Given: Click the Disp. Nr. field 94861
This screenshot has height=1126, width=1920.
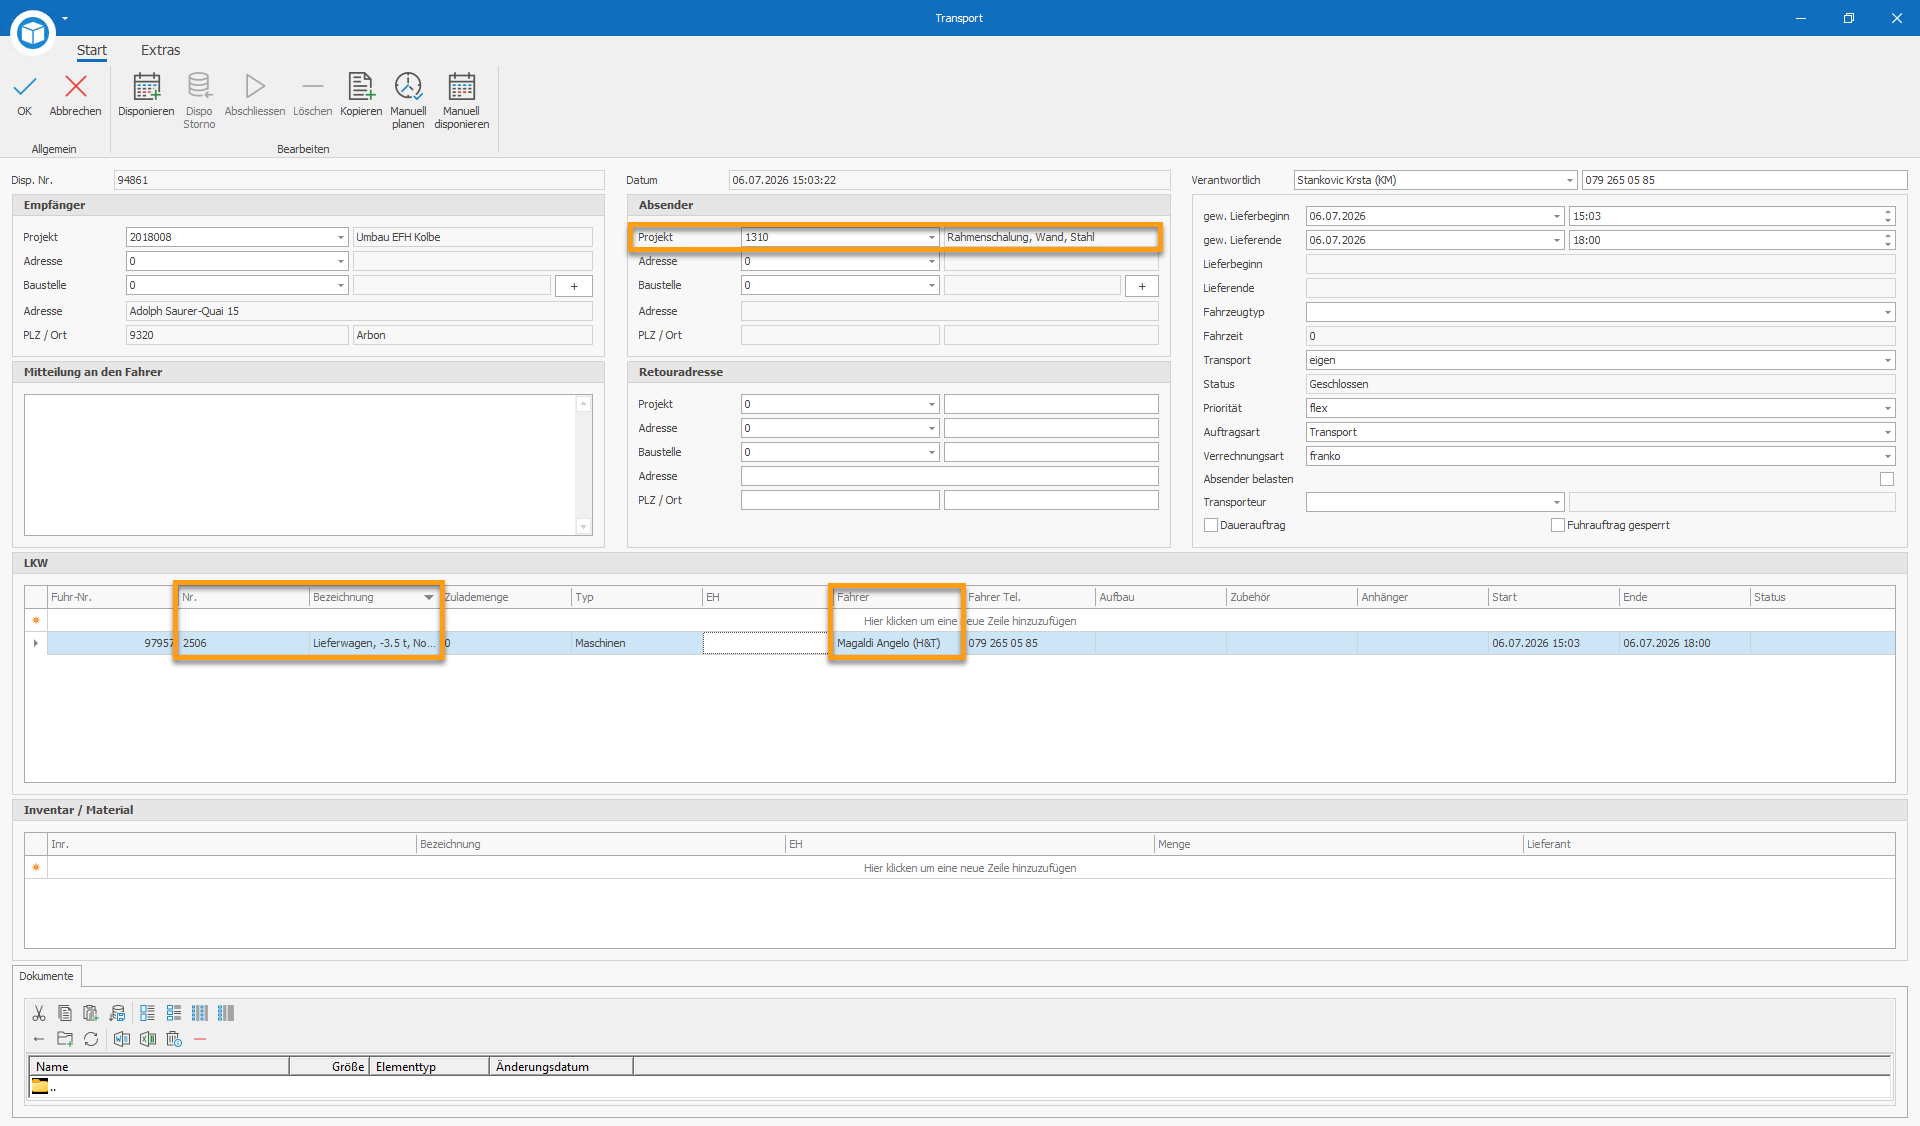Looking at the screenshot, I should coord(359,180).
